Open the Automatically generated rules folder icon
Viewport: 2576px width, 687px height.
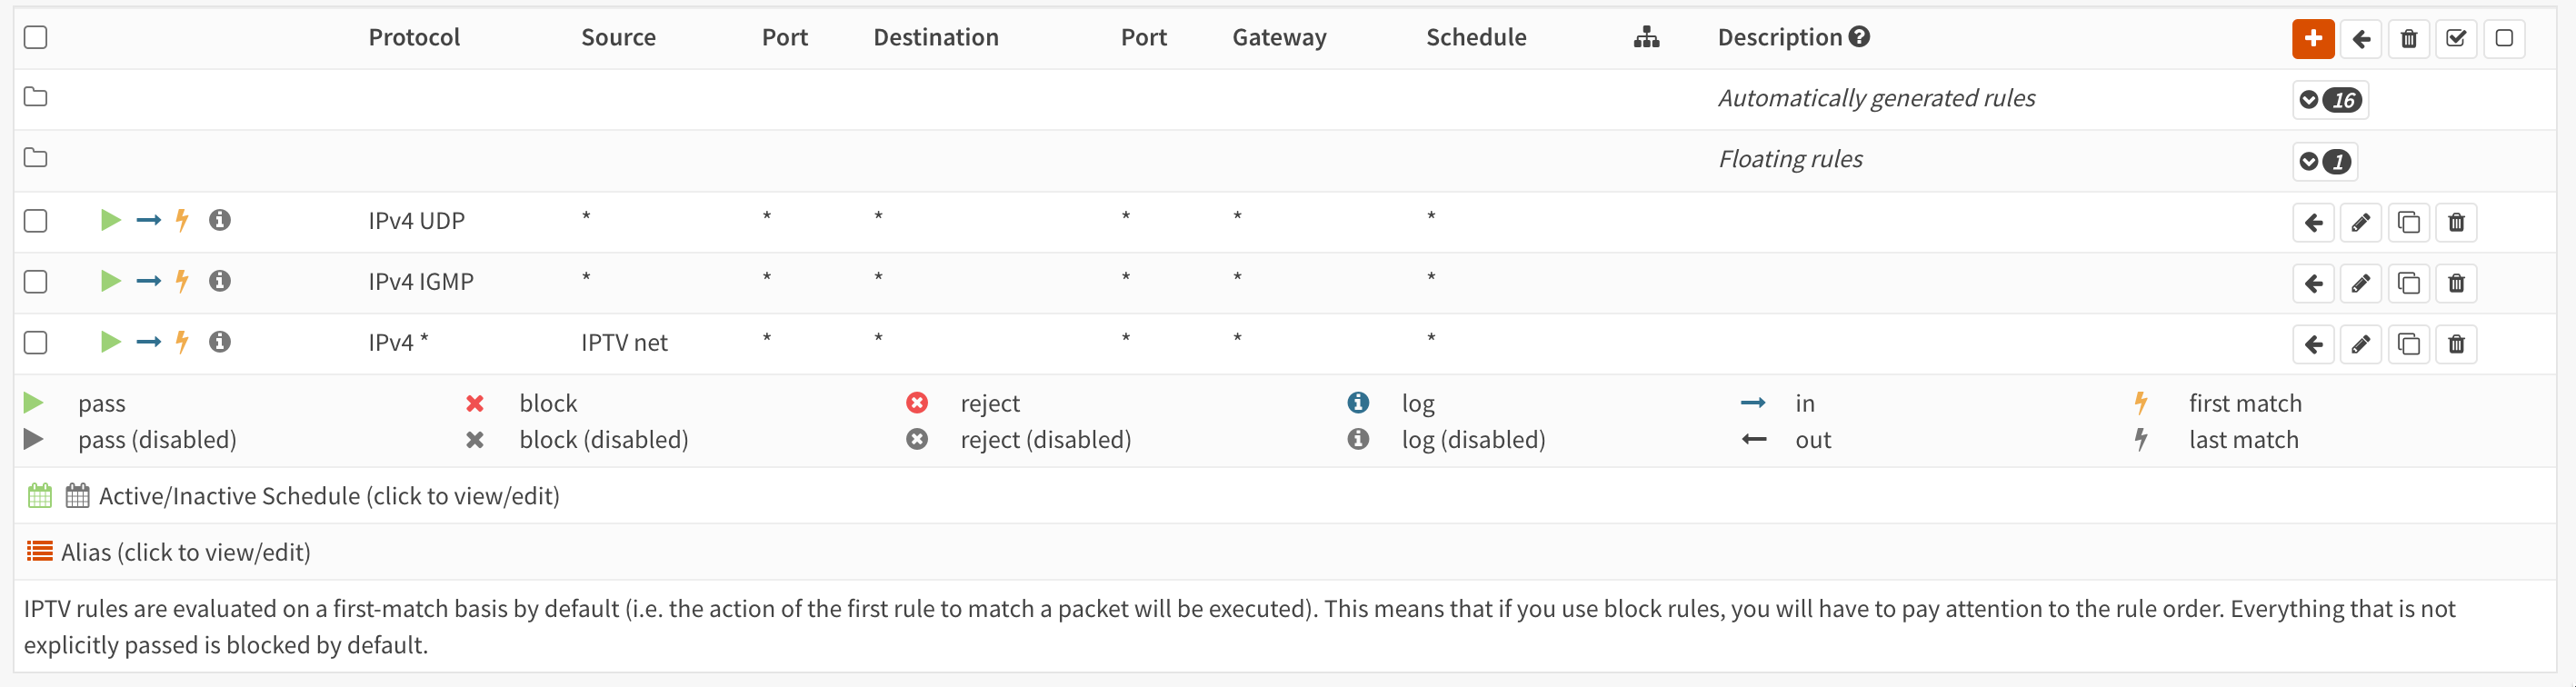(36, 97)
